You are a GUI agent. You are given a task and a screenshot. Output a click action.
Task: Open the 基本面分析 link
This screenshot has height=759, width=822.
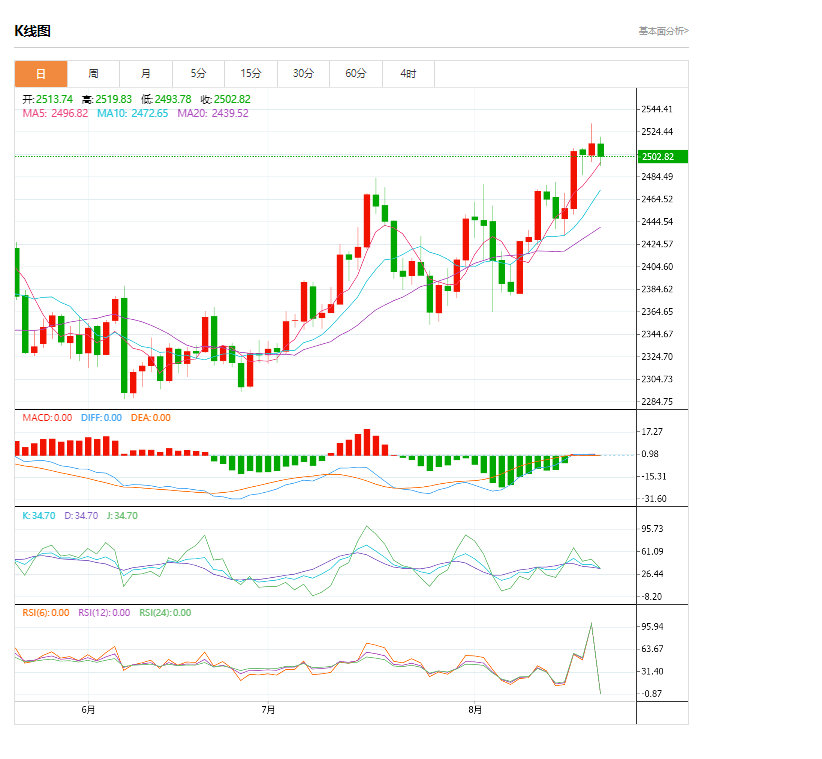click(x=663, y=31)
